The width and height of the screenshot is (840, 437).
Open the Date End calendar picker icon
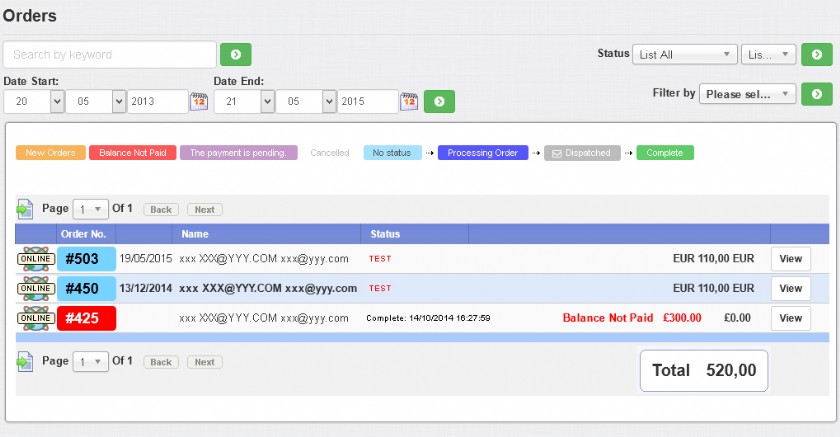pyautogui.click(x=409, y=101)
